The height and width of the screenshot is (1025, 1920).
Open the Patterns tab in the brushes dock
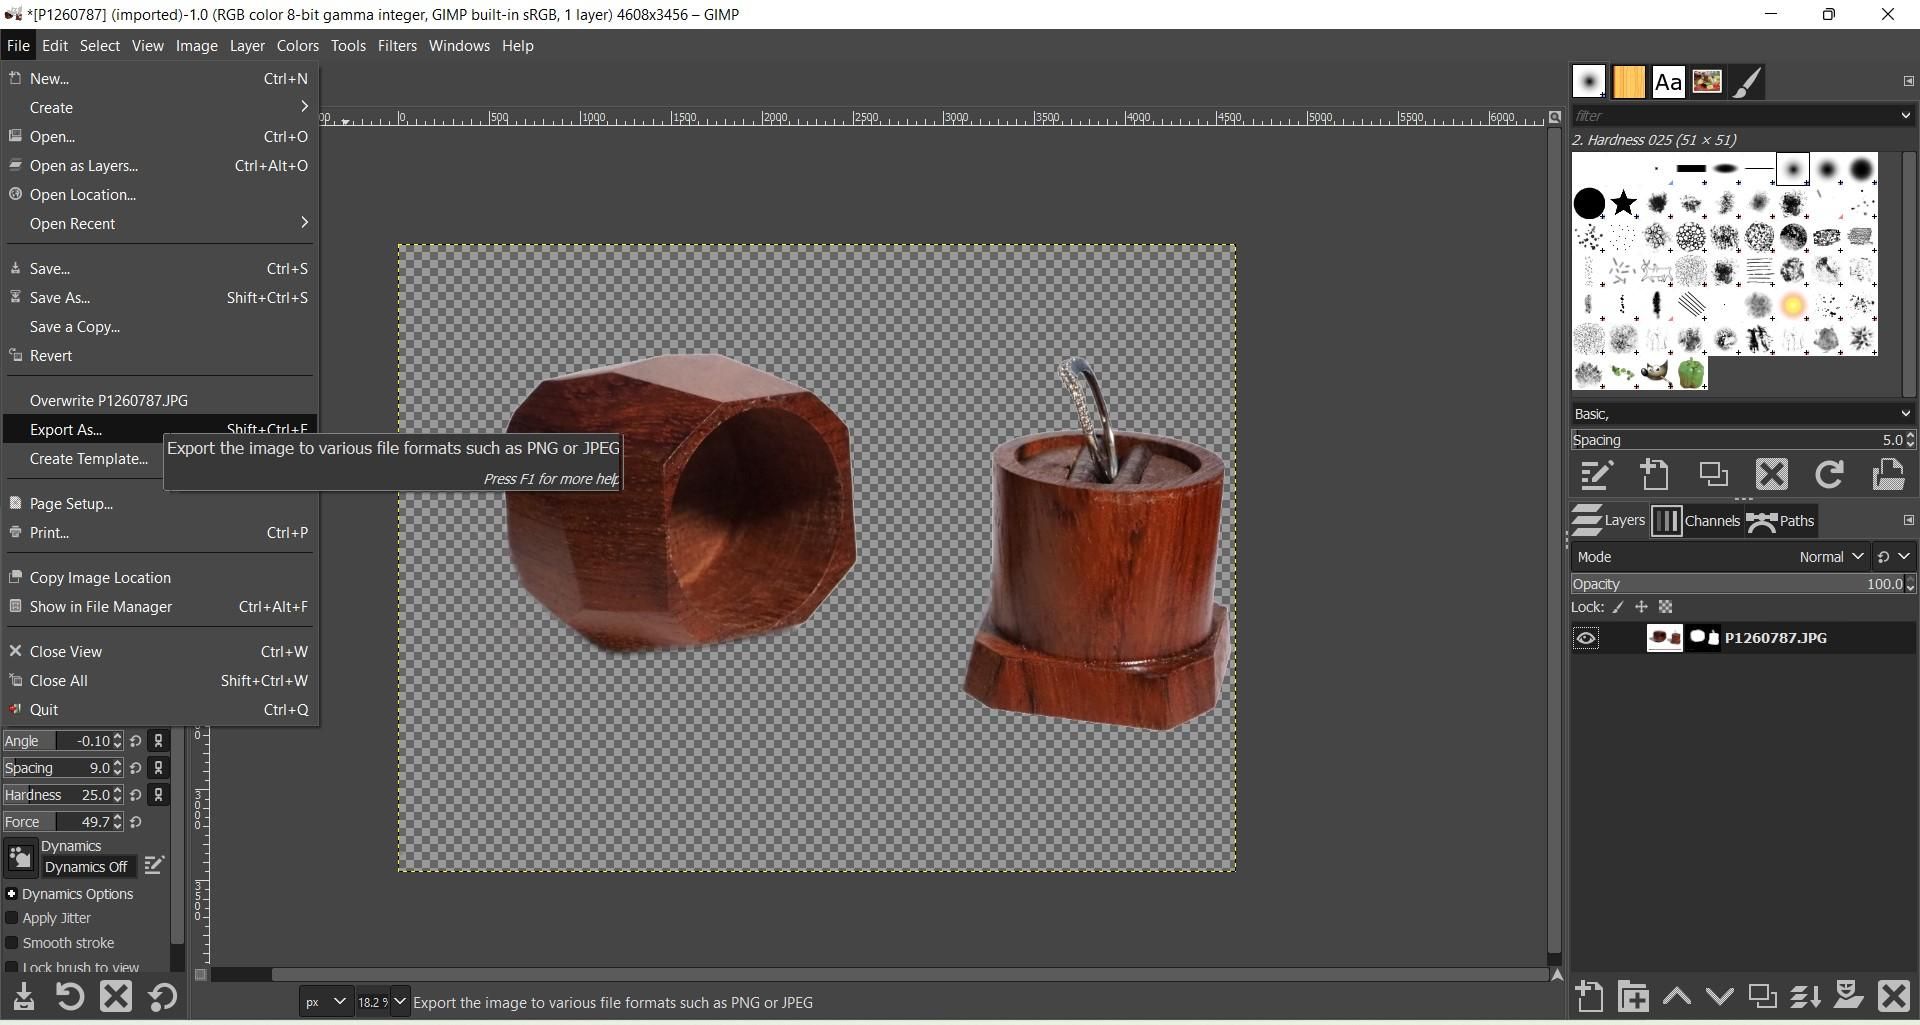click(1629, 81)
